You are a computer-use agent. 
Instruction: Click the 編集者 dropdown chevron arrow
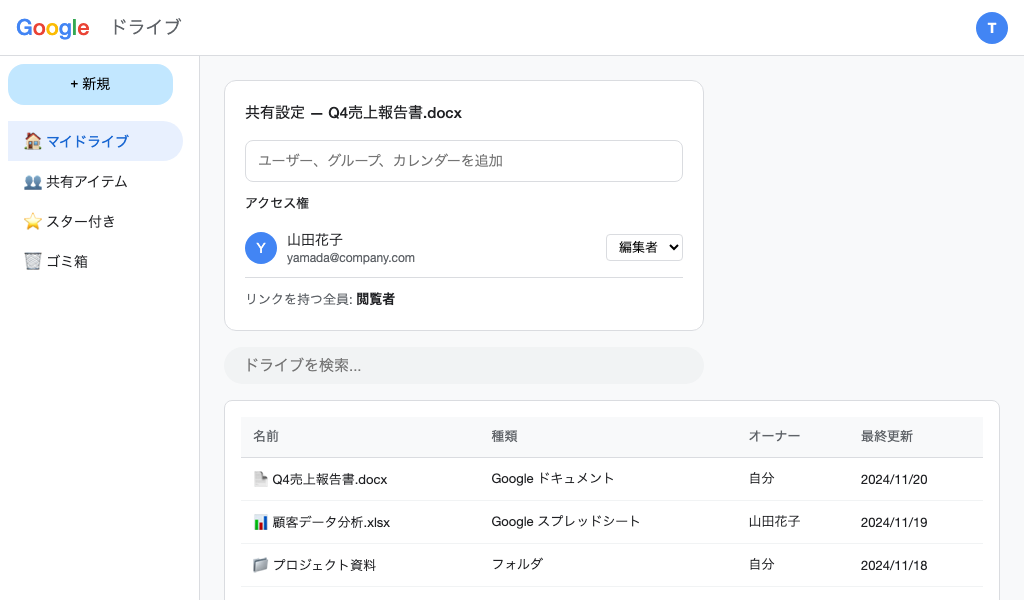pos(672,247)
